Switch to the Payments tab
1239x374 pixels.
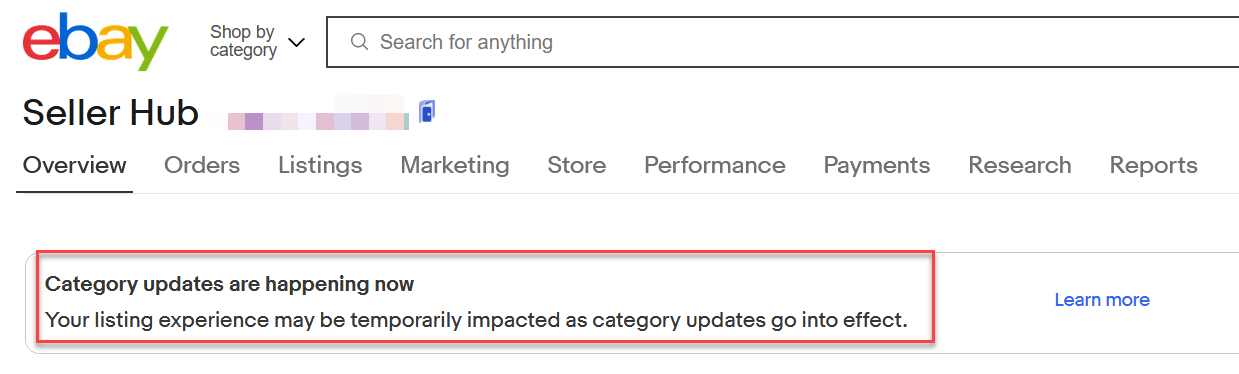click(x=877, y=165)
